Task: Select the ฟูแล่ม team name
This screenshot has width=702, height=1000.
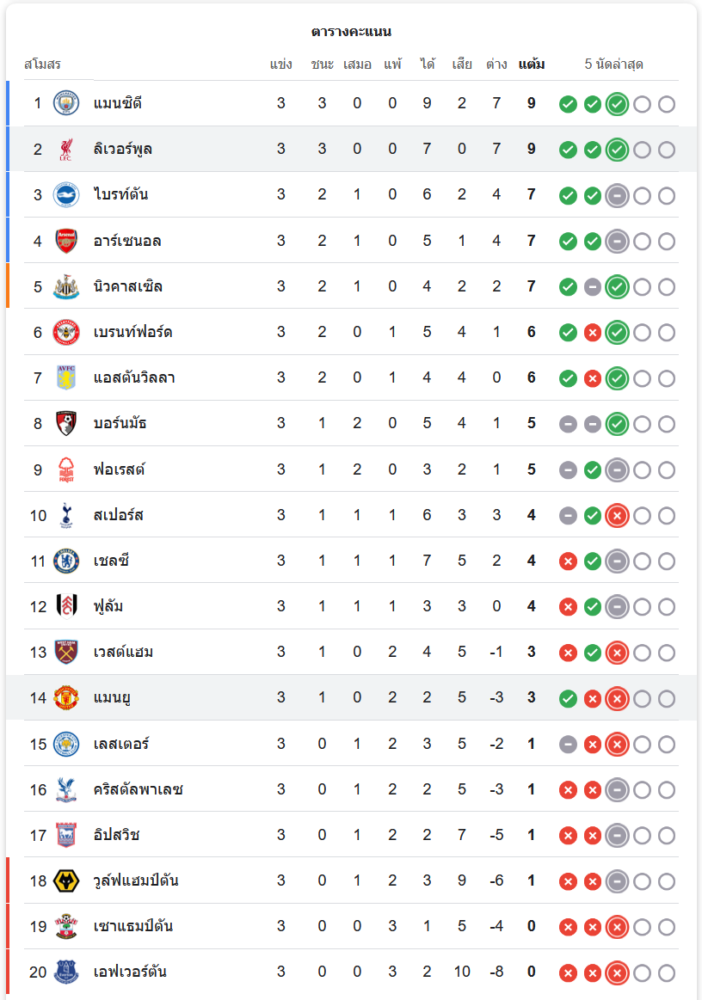Action: (x=108, y=607)
